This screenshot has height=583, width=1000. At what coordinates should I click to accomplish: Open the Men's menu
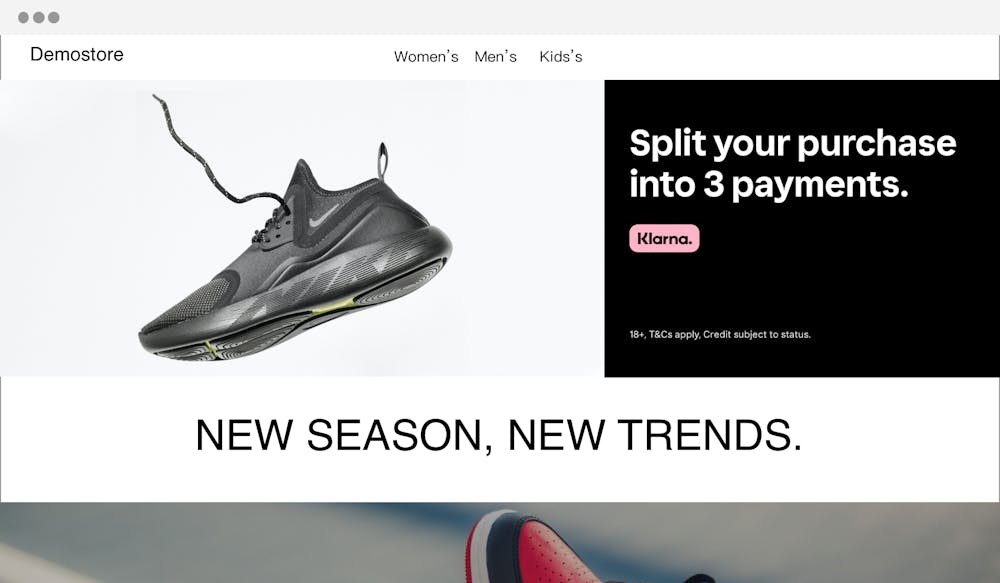pos(496,56)
